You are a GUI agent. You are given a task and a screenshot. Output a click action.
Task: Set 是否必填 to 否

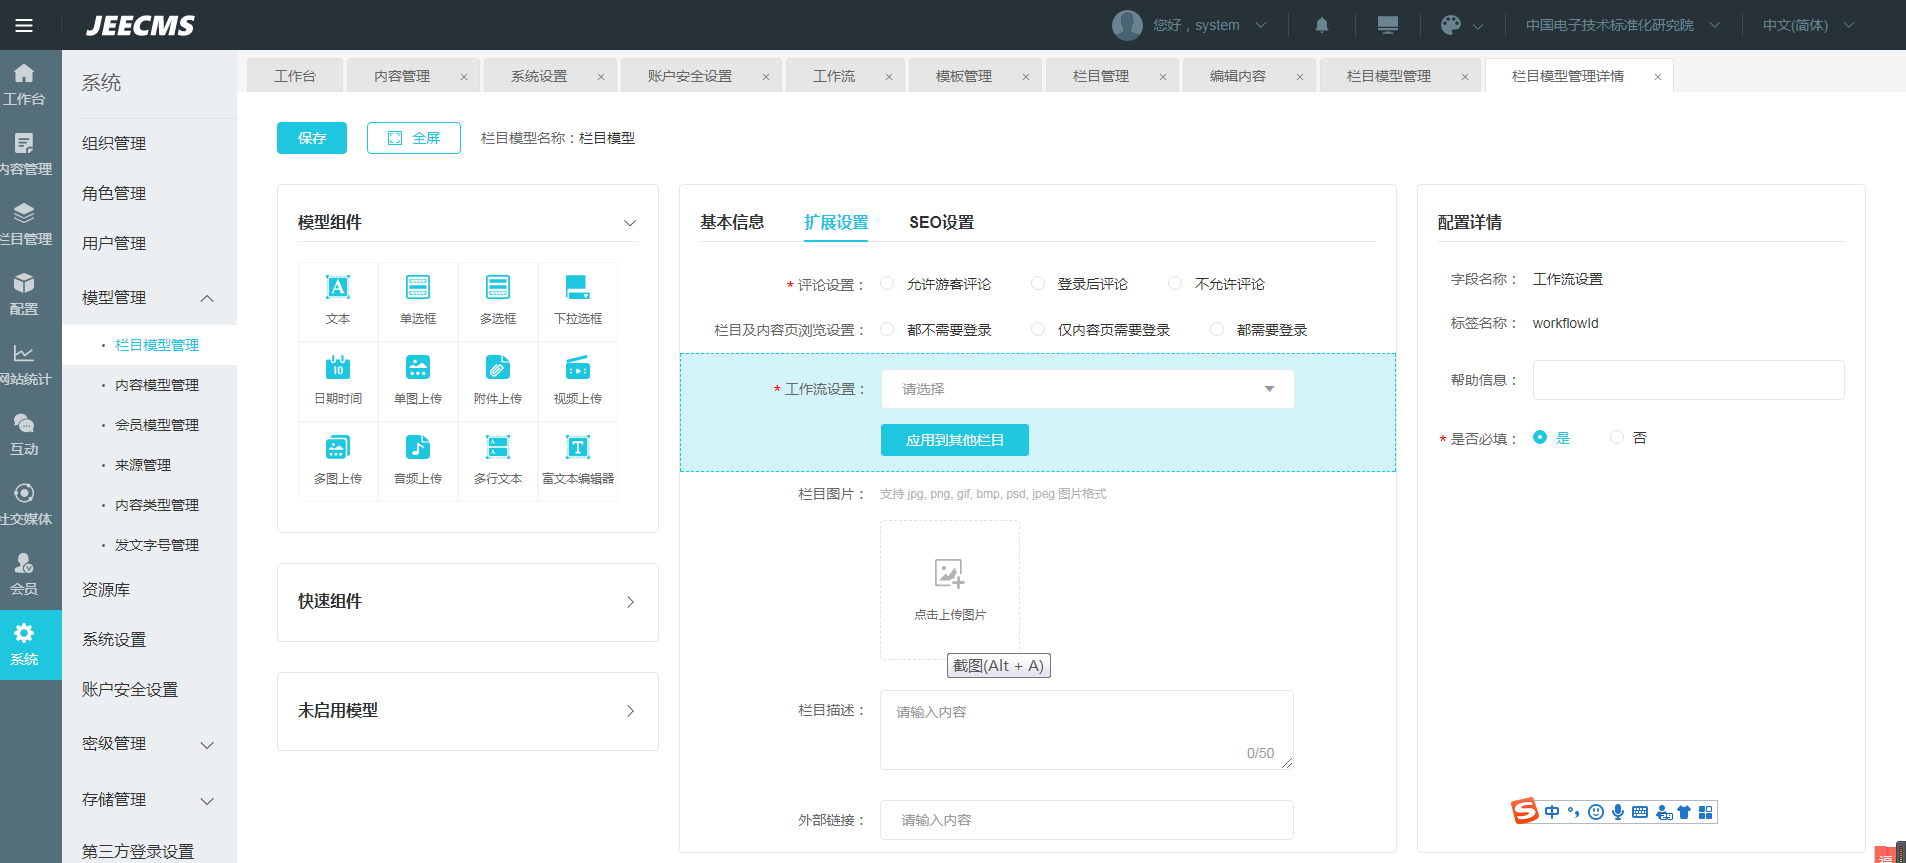click(x=1617, y=437)
